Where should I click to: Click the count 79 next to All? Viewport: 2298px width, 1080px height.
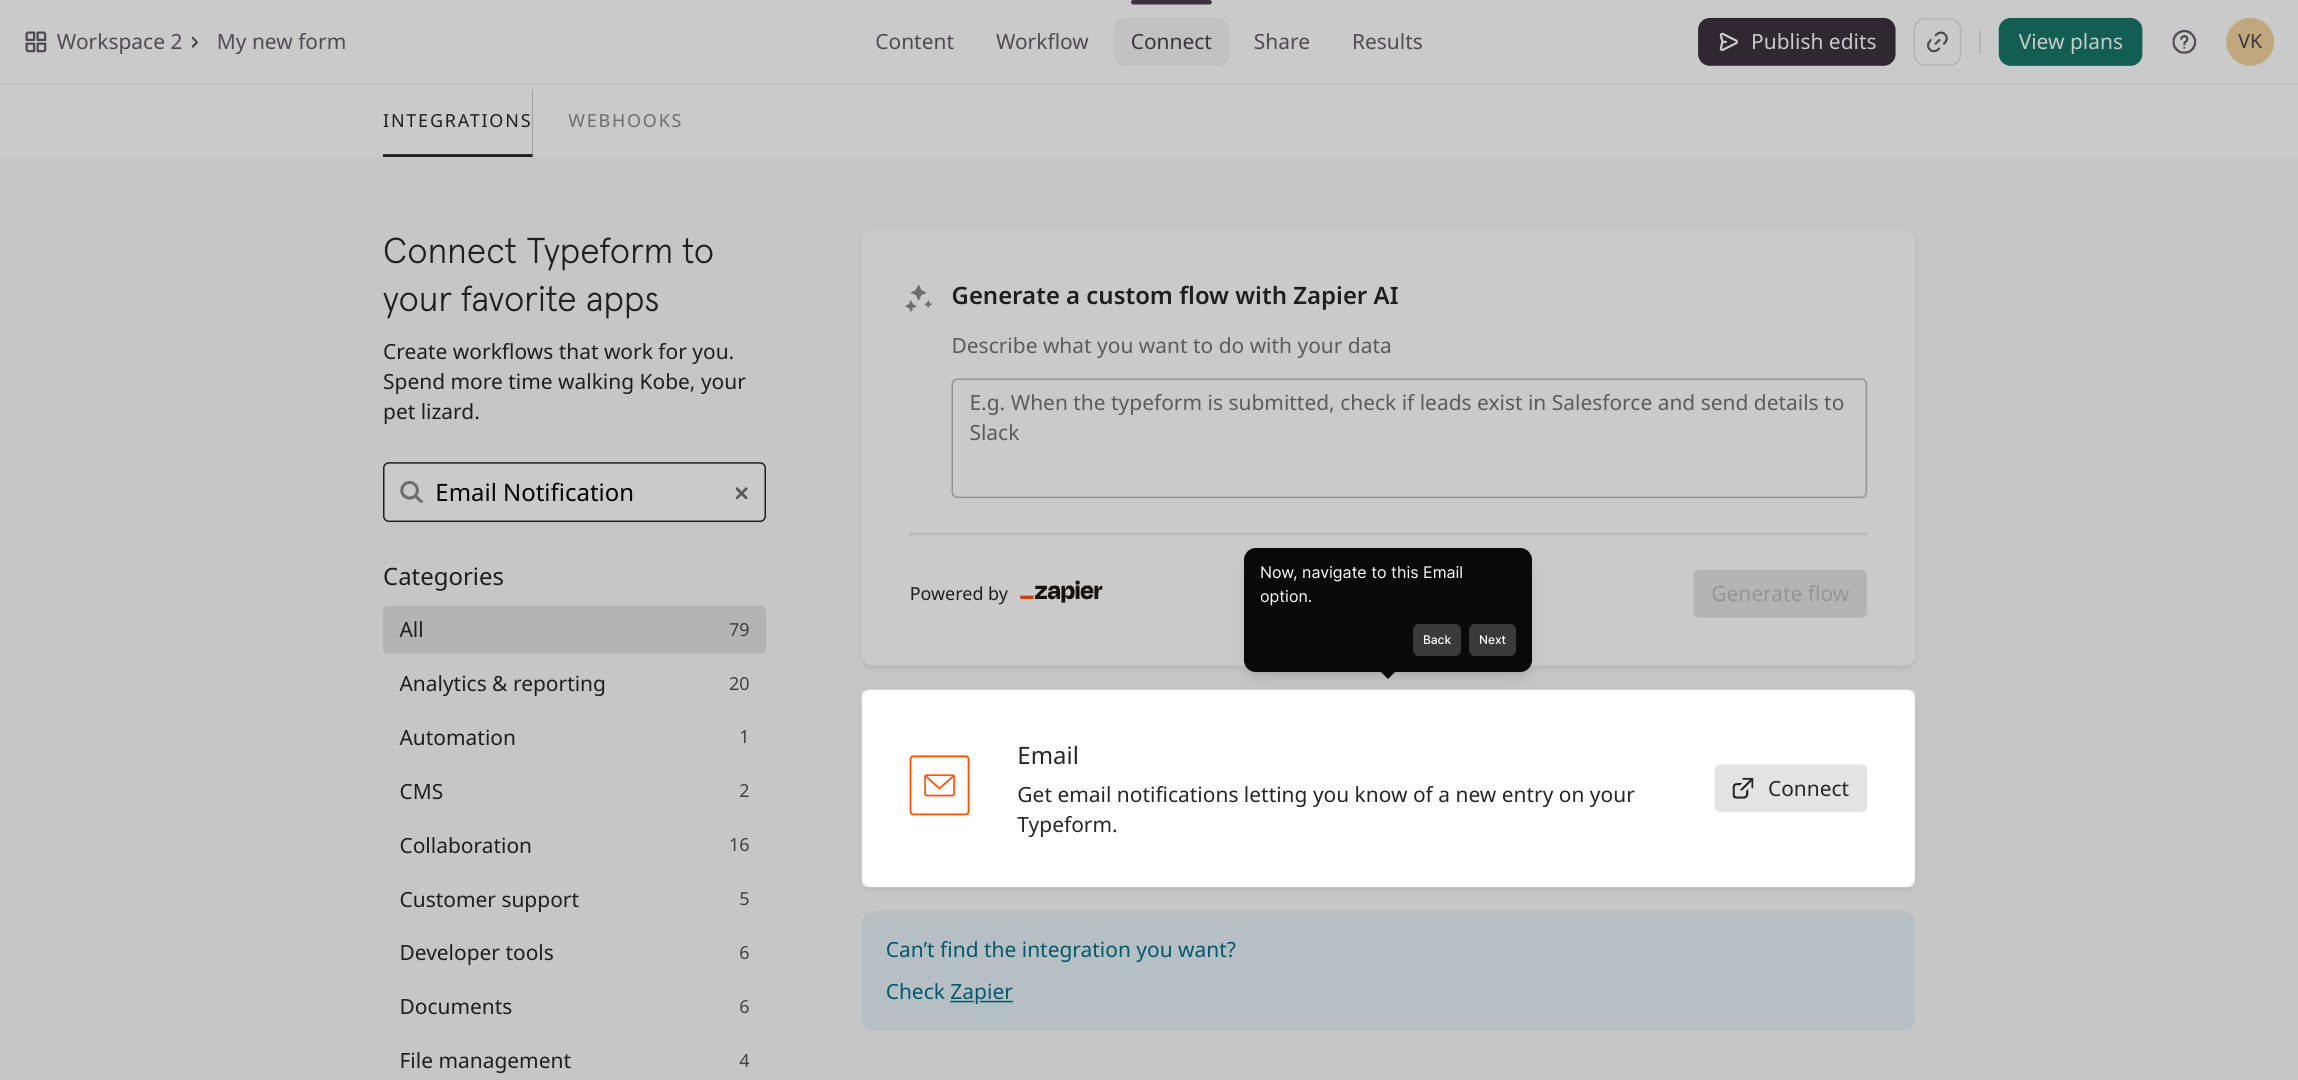point(739,630)
